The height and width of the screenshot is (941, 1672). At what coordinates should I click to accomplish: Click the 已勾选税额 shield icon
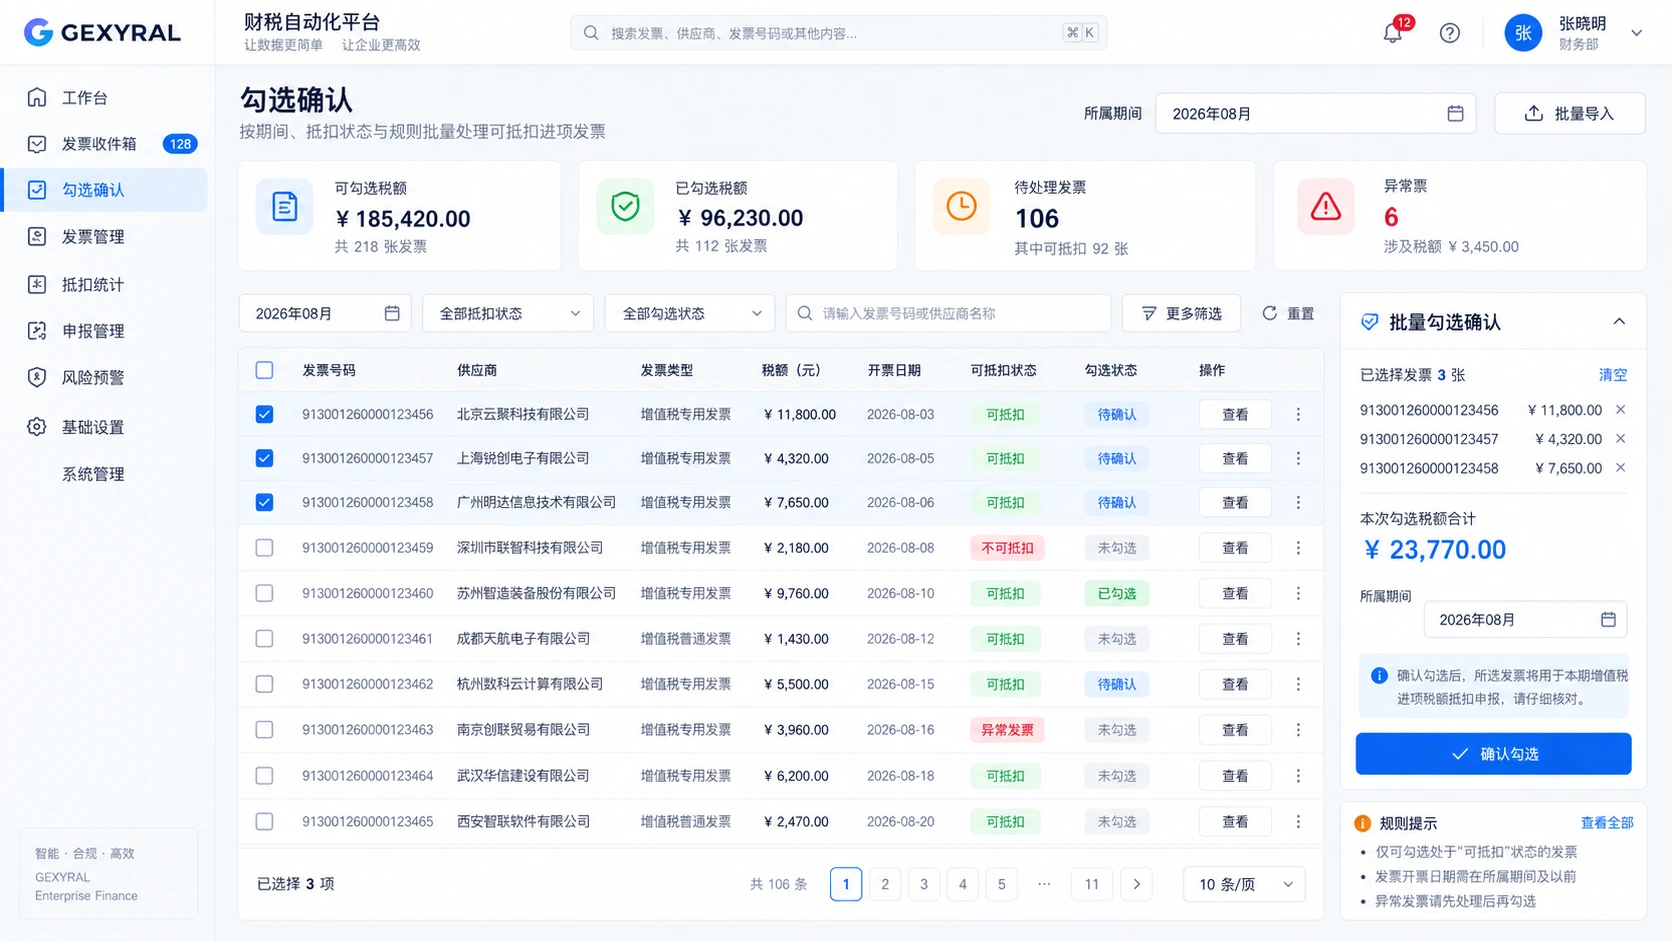click(625, 207)
